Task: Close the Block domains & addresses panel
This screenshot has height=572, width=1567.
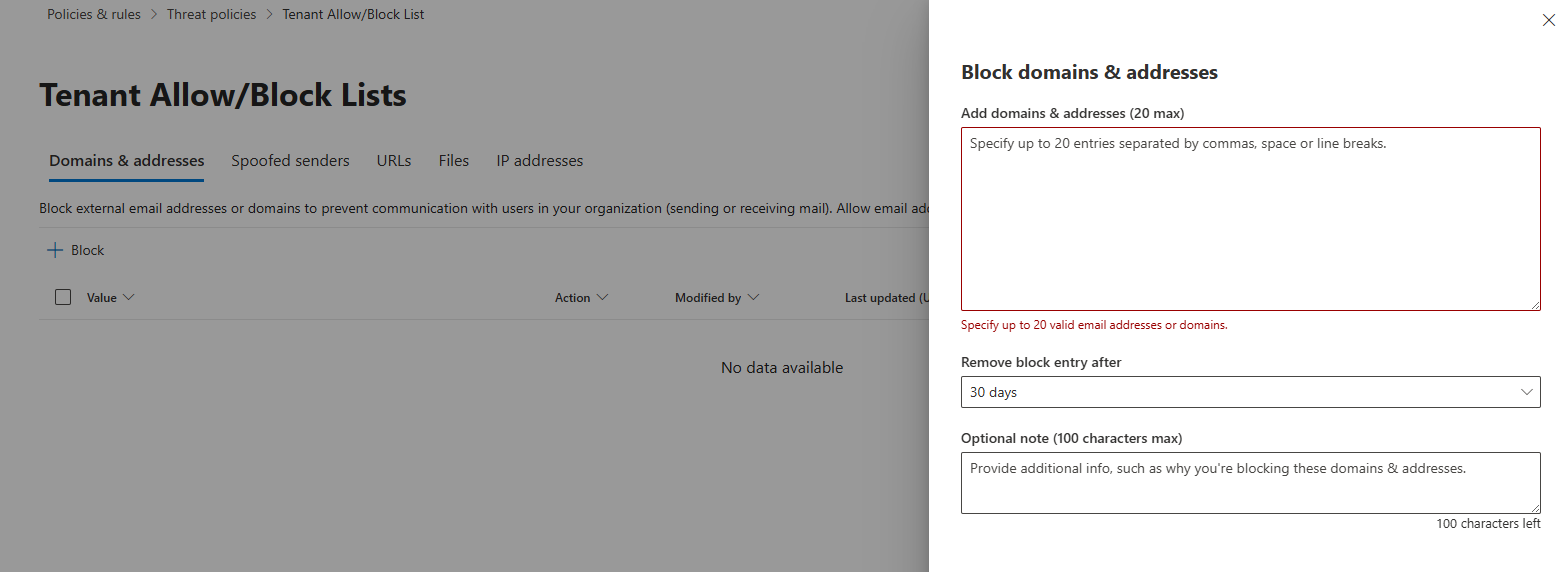Action: coord(1548,20)
